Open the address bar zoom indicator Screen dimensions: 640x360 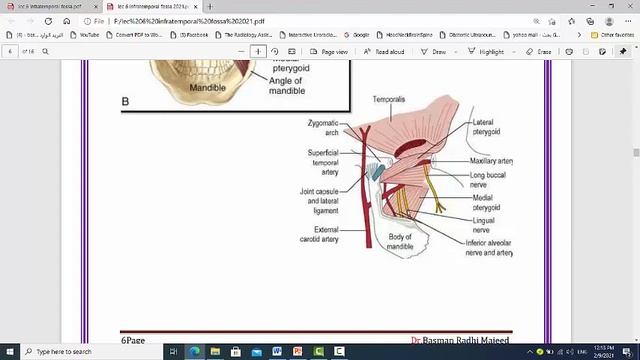click(x=536, y=21)
